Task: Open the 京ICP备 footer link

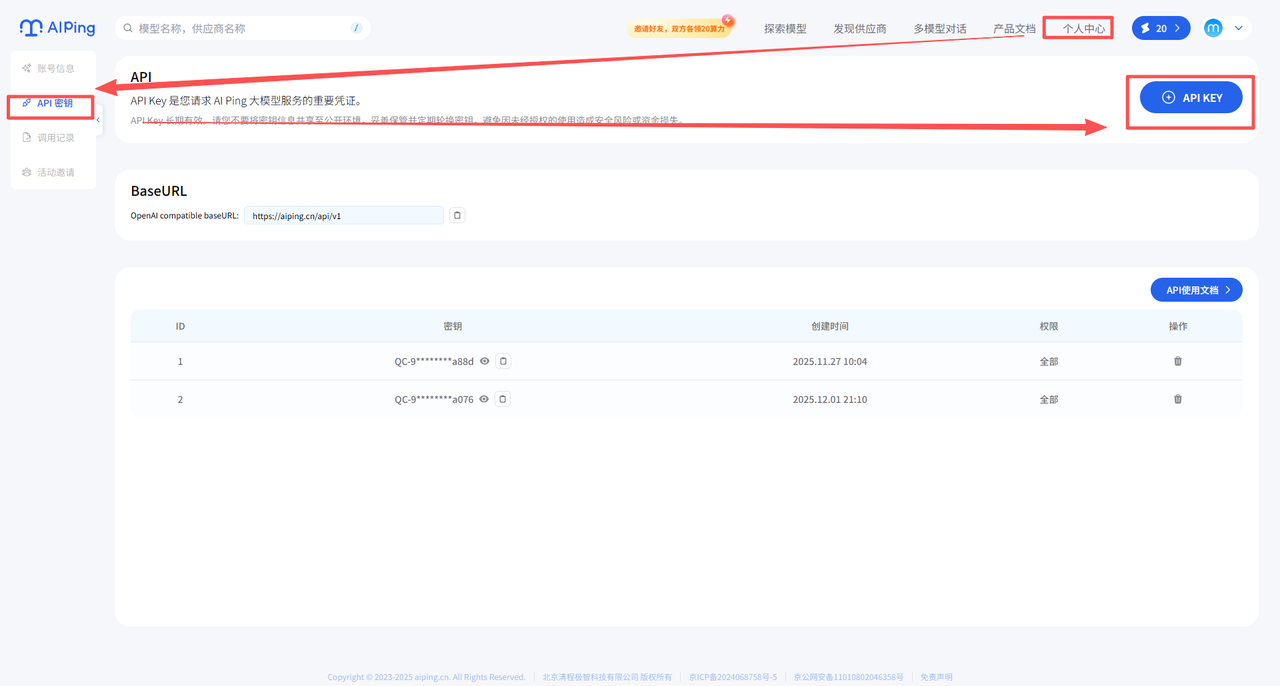Action: [x=733, y=677]
